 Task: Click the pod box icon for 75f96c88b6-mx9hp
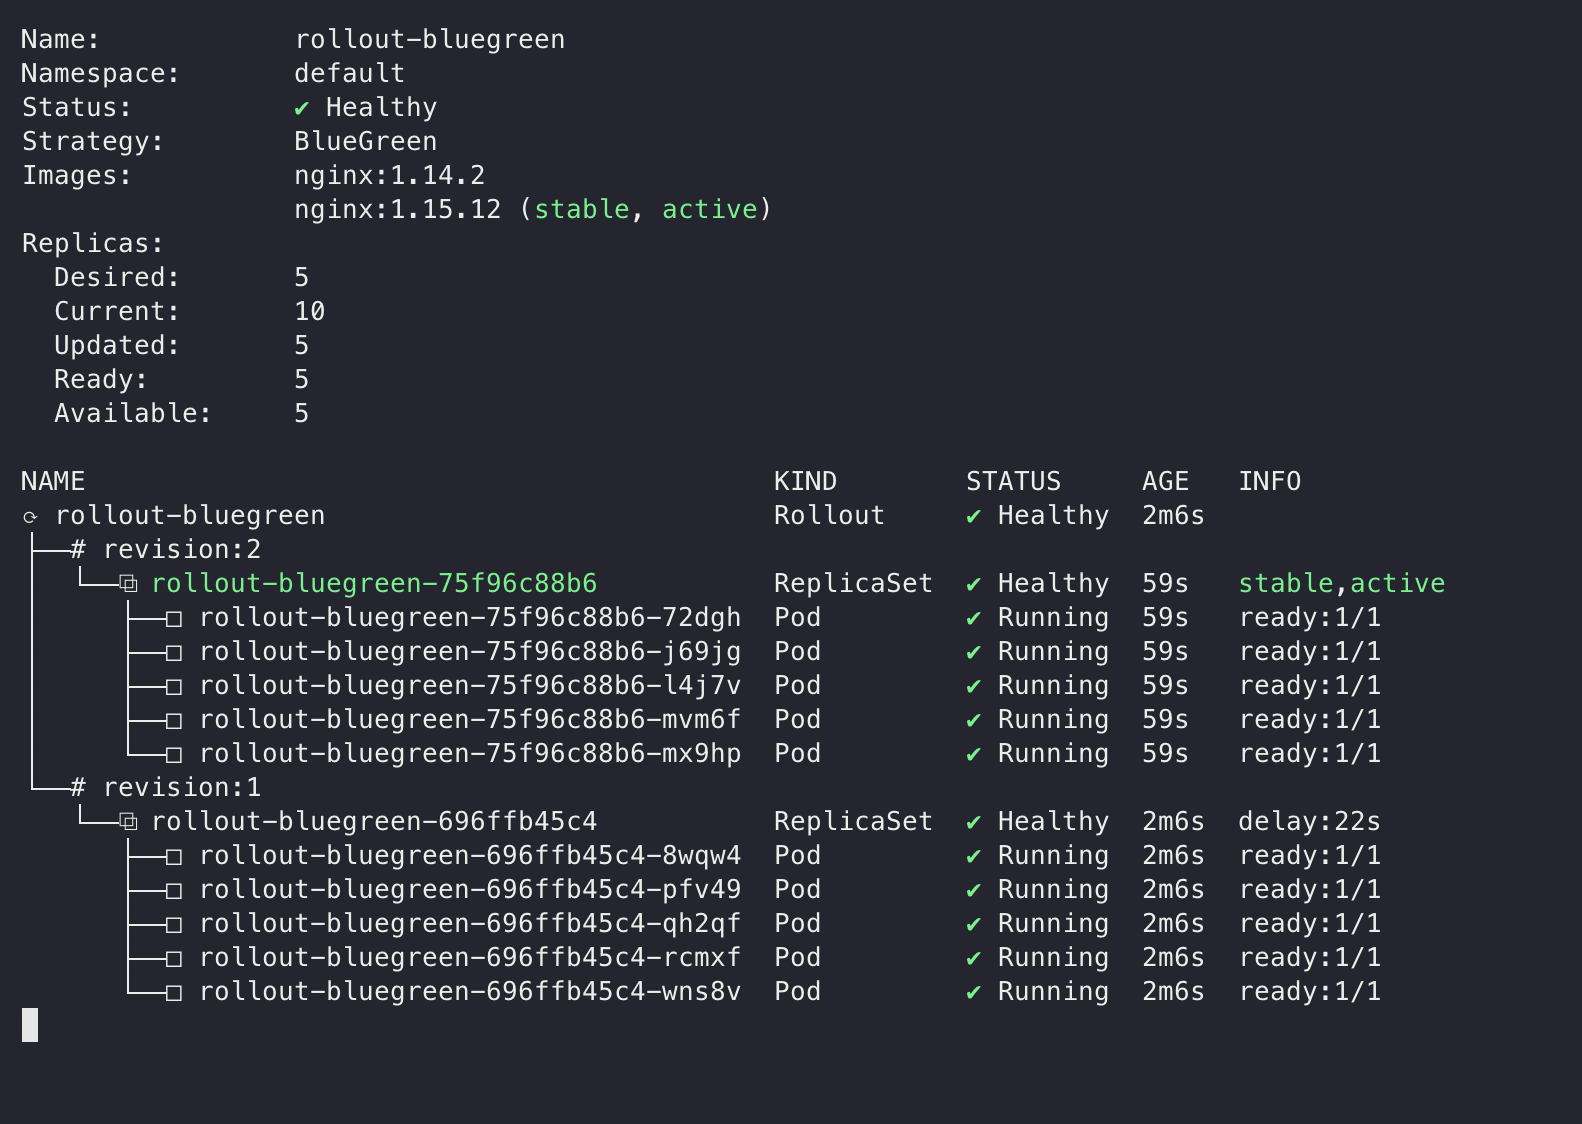tap(174, 755)
